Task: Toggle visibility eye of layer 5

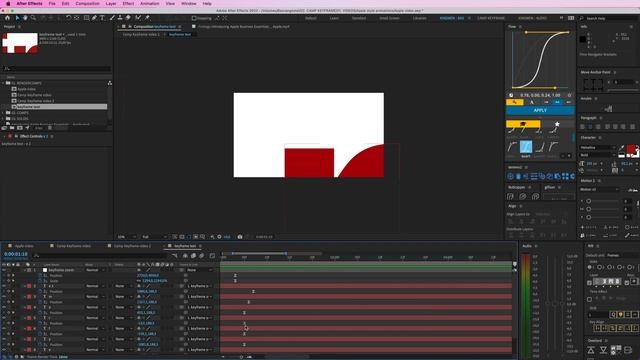Action: click(4, 318)
